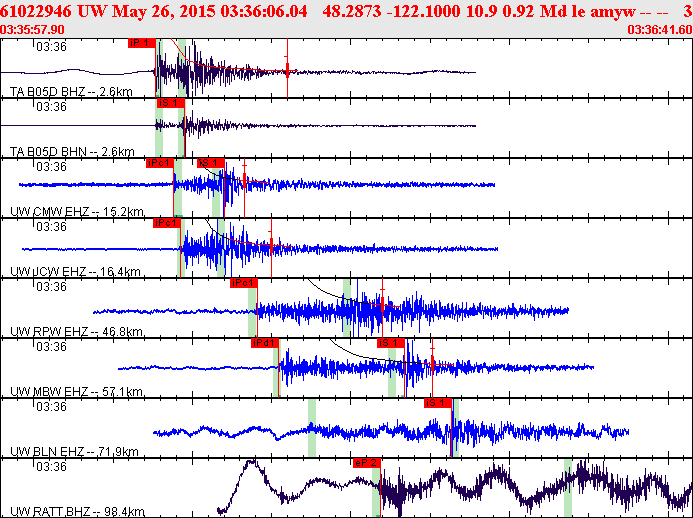Click the station label UW MBW EHZ -- 57.1km
Viewport: 693px width, 518px height.
(76, 392)
